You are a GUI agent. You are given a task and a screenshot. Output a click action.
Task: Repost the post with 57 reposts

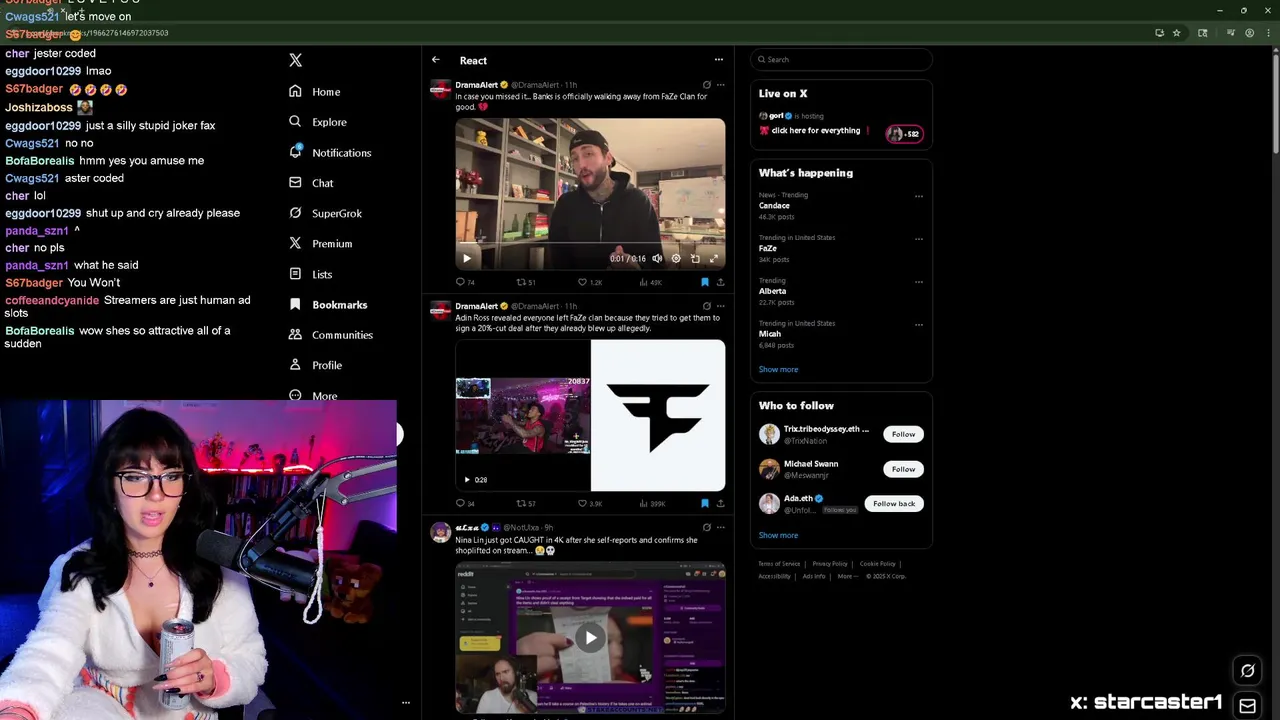(x=525, y=503)
